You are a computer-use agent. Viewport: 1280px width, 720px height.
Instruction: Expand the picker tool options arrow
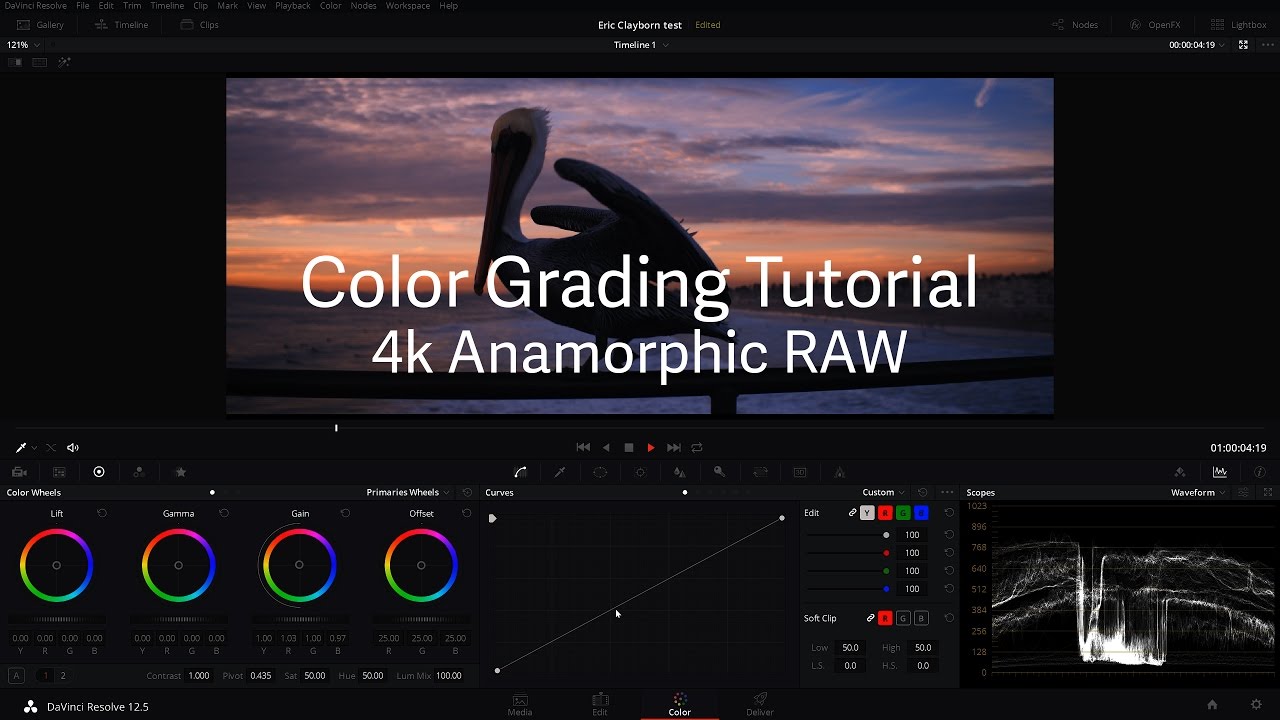coord(34,448)
